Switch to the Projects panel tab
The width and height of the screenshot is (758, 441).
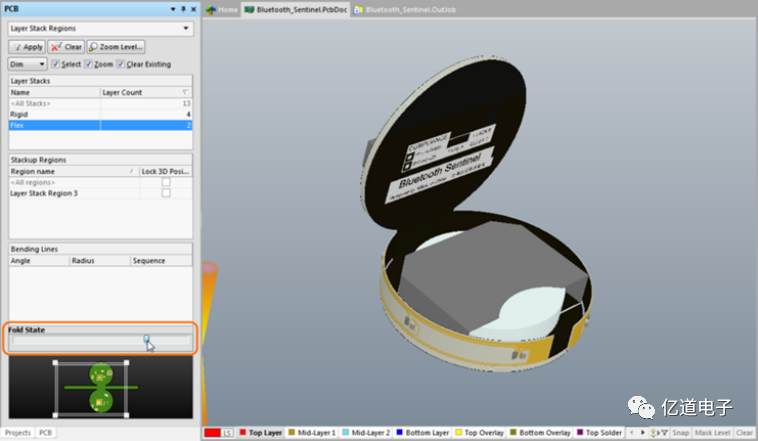pyautogui.click(x=17, y=433)
